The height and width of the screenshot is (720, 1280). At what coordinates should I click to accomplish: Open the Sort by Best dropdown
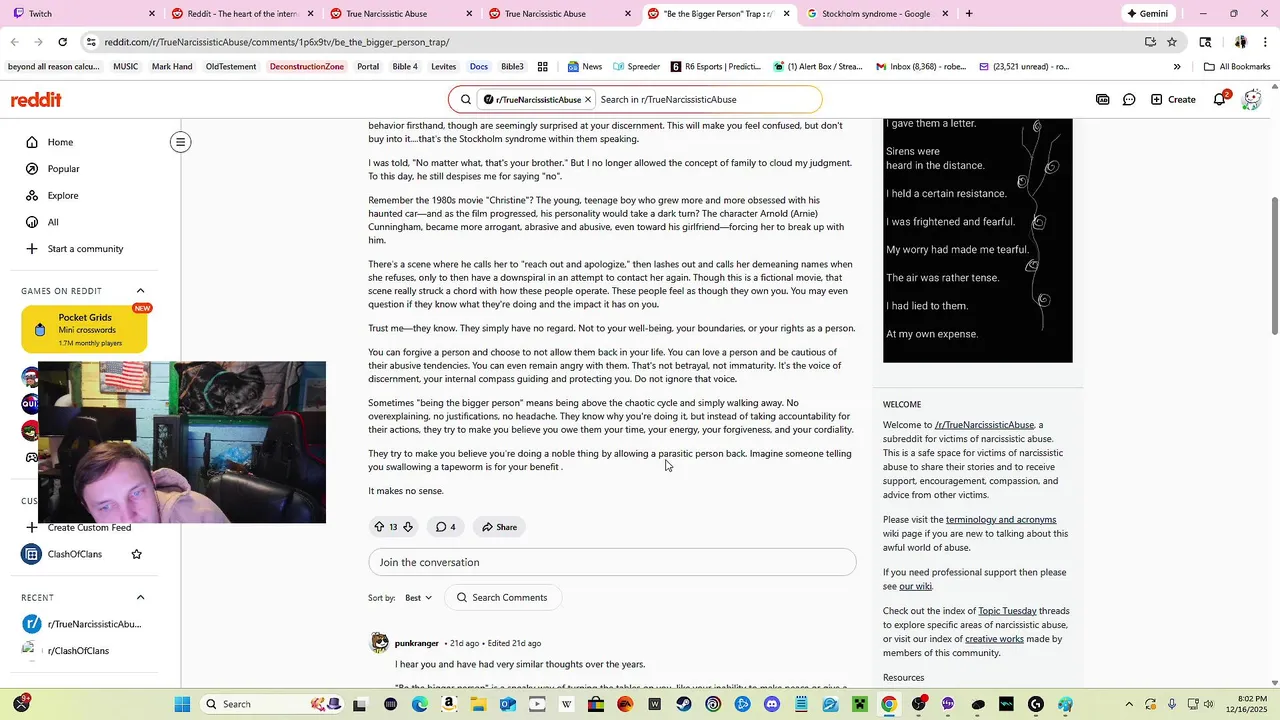[418, 598]
